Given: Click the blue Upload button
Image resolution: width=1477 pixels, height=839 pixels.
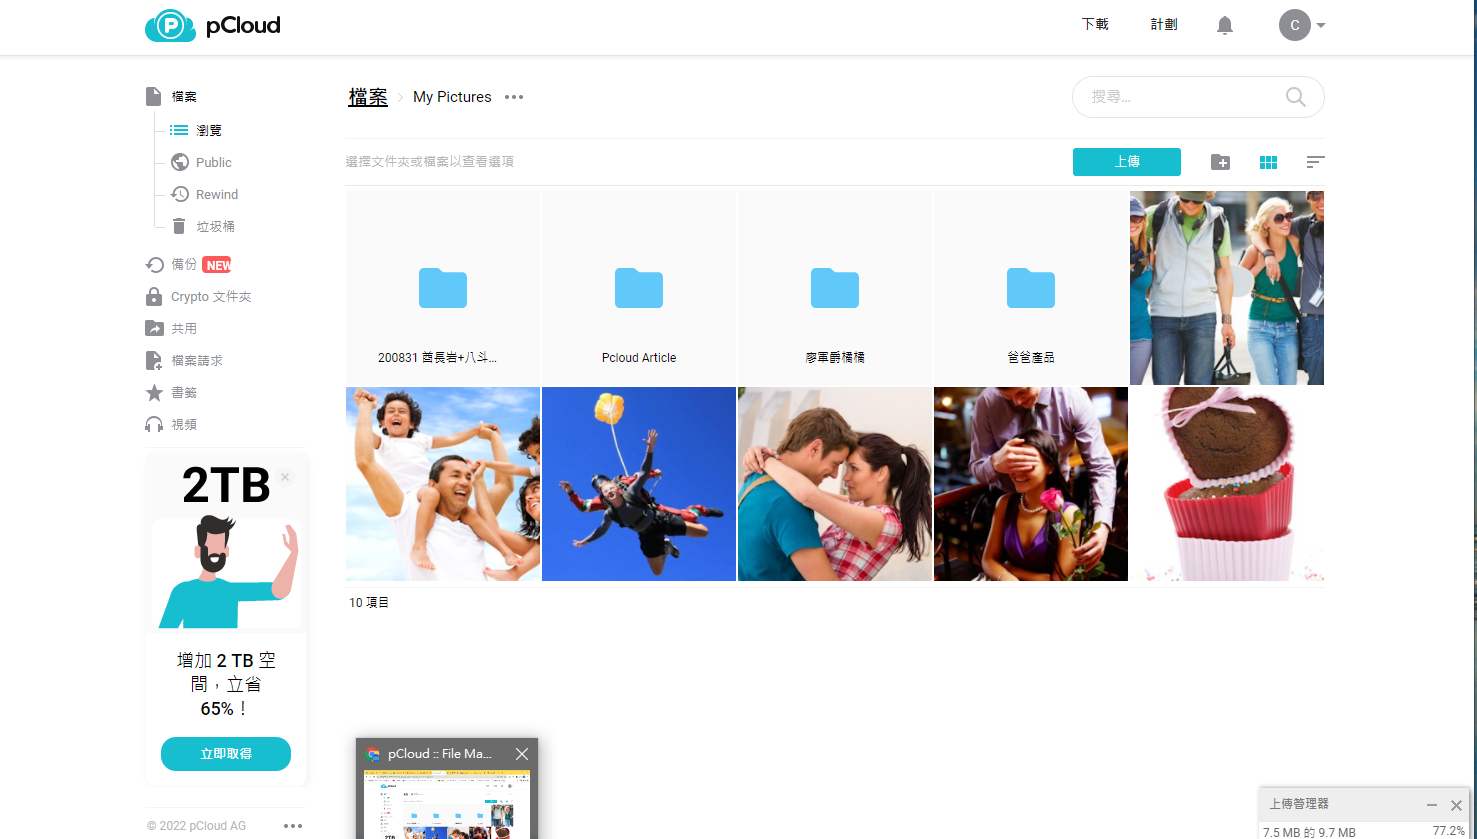Looking at the screenshot, I should [x=1126, y=162].
